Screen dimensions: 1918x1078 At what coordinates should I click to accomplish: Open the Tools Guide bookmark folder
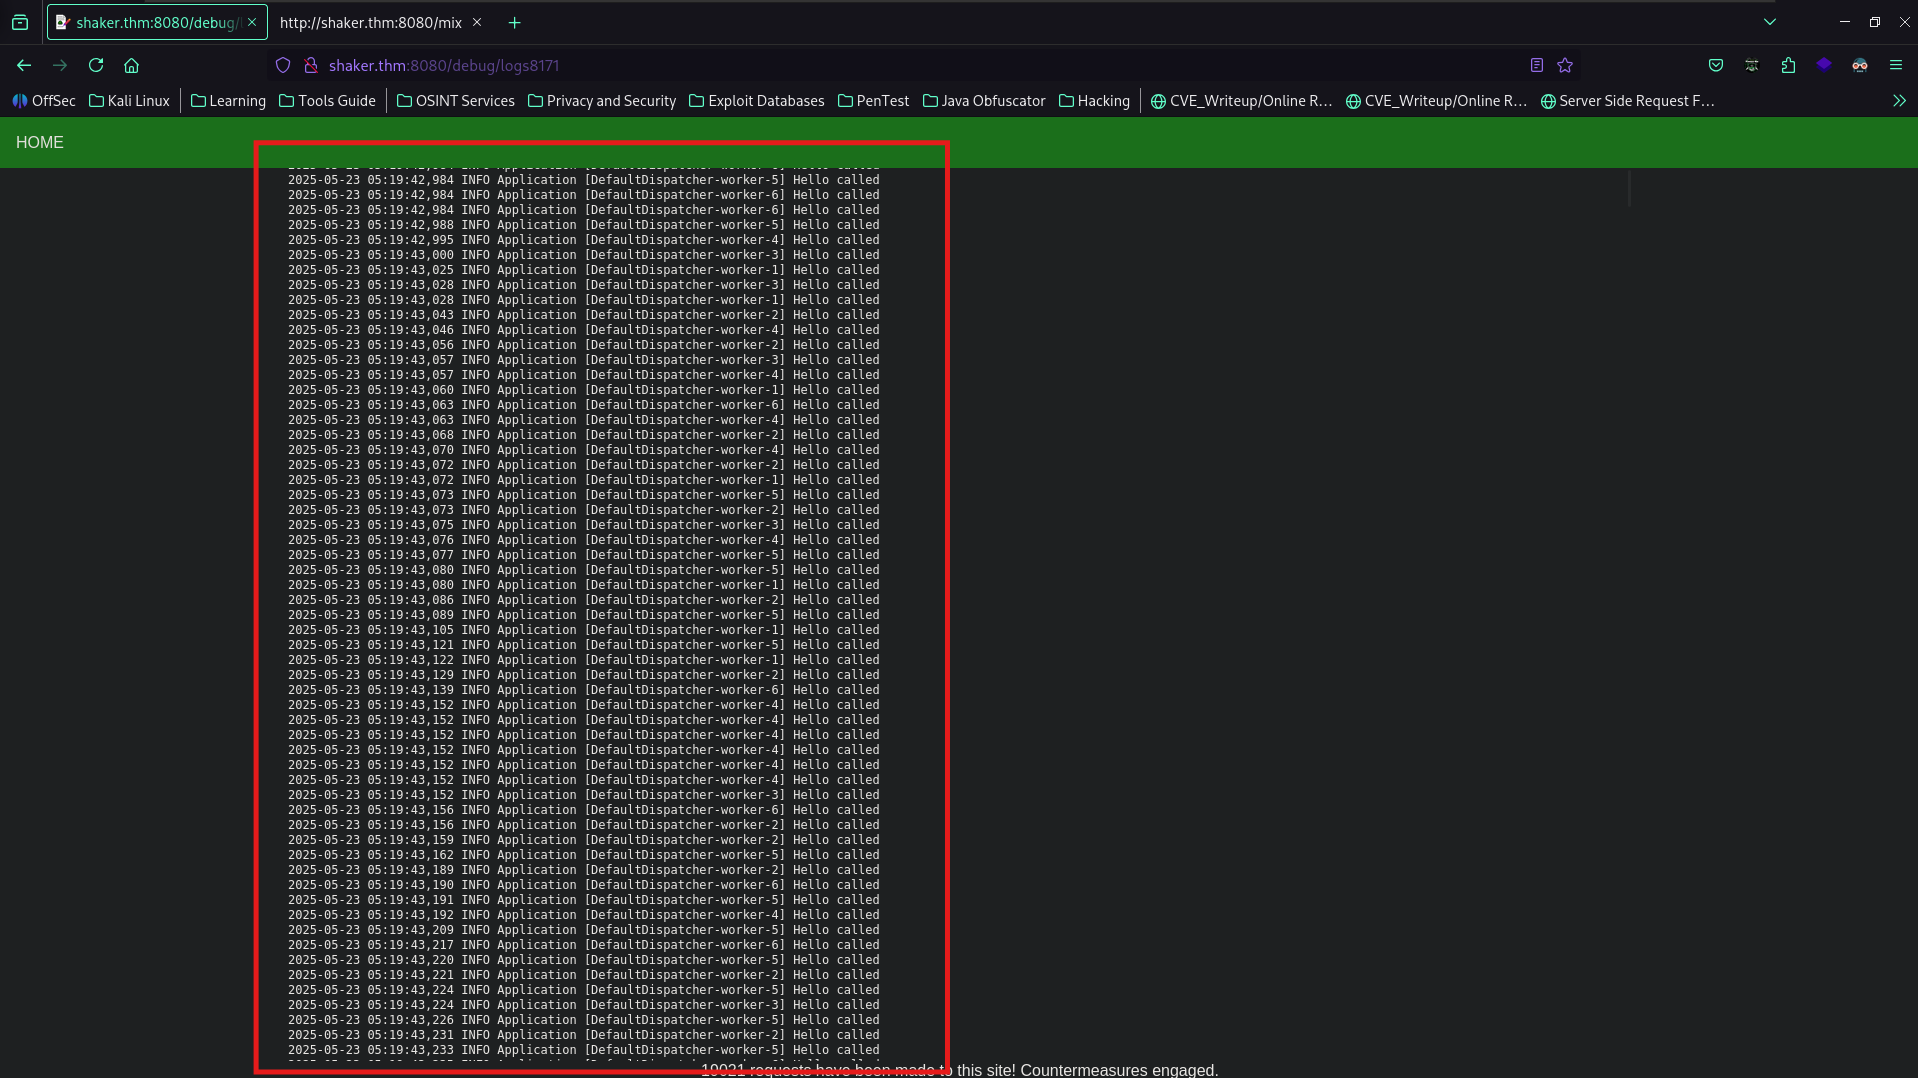coord(327,101)
